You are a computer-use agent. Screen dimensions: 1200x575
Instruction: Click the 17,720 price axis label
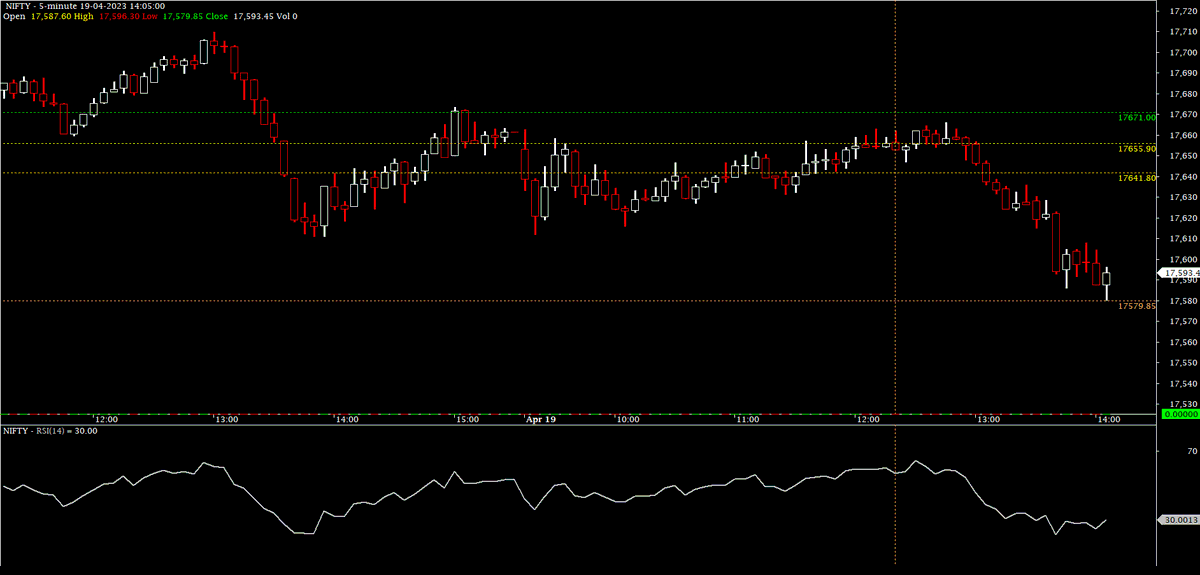[1182, 10]
